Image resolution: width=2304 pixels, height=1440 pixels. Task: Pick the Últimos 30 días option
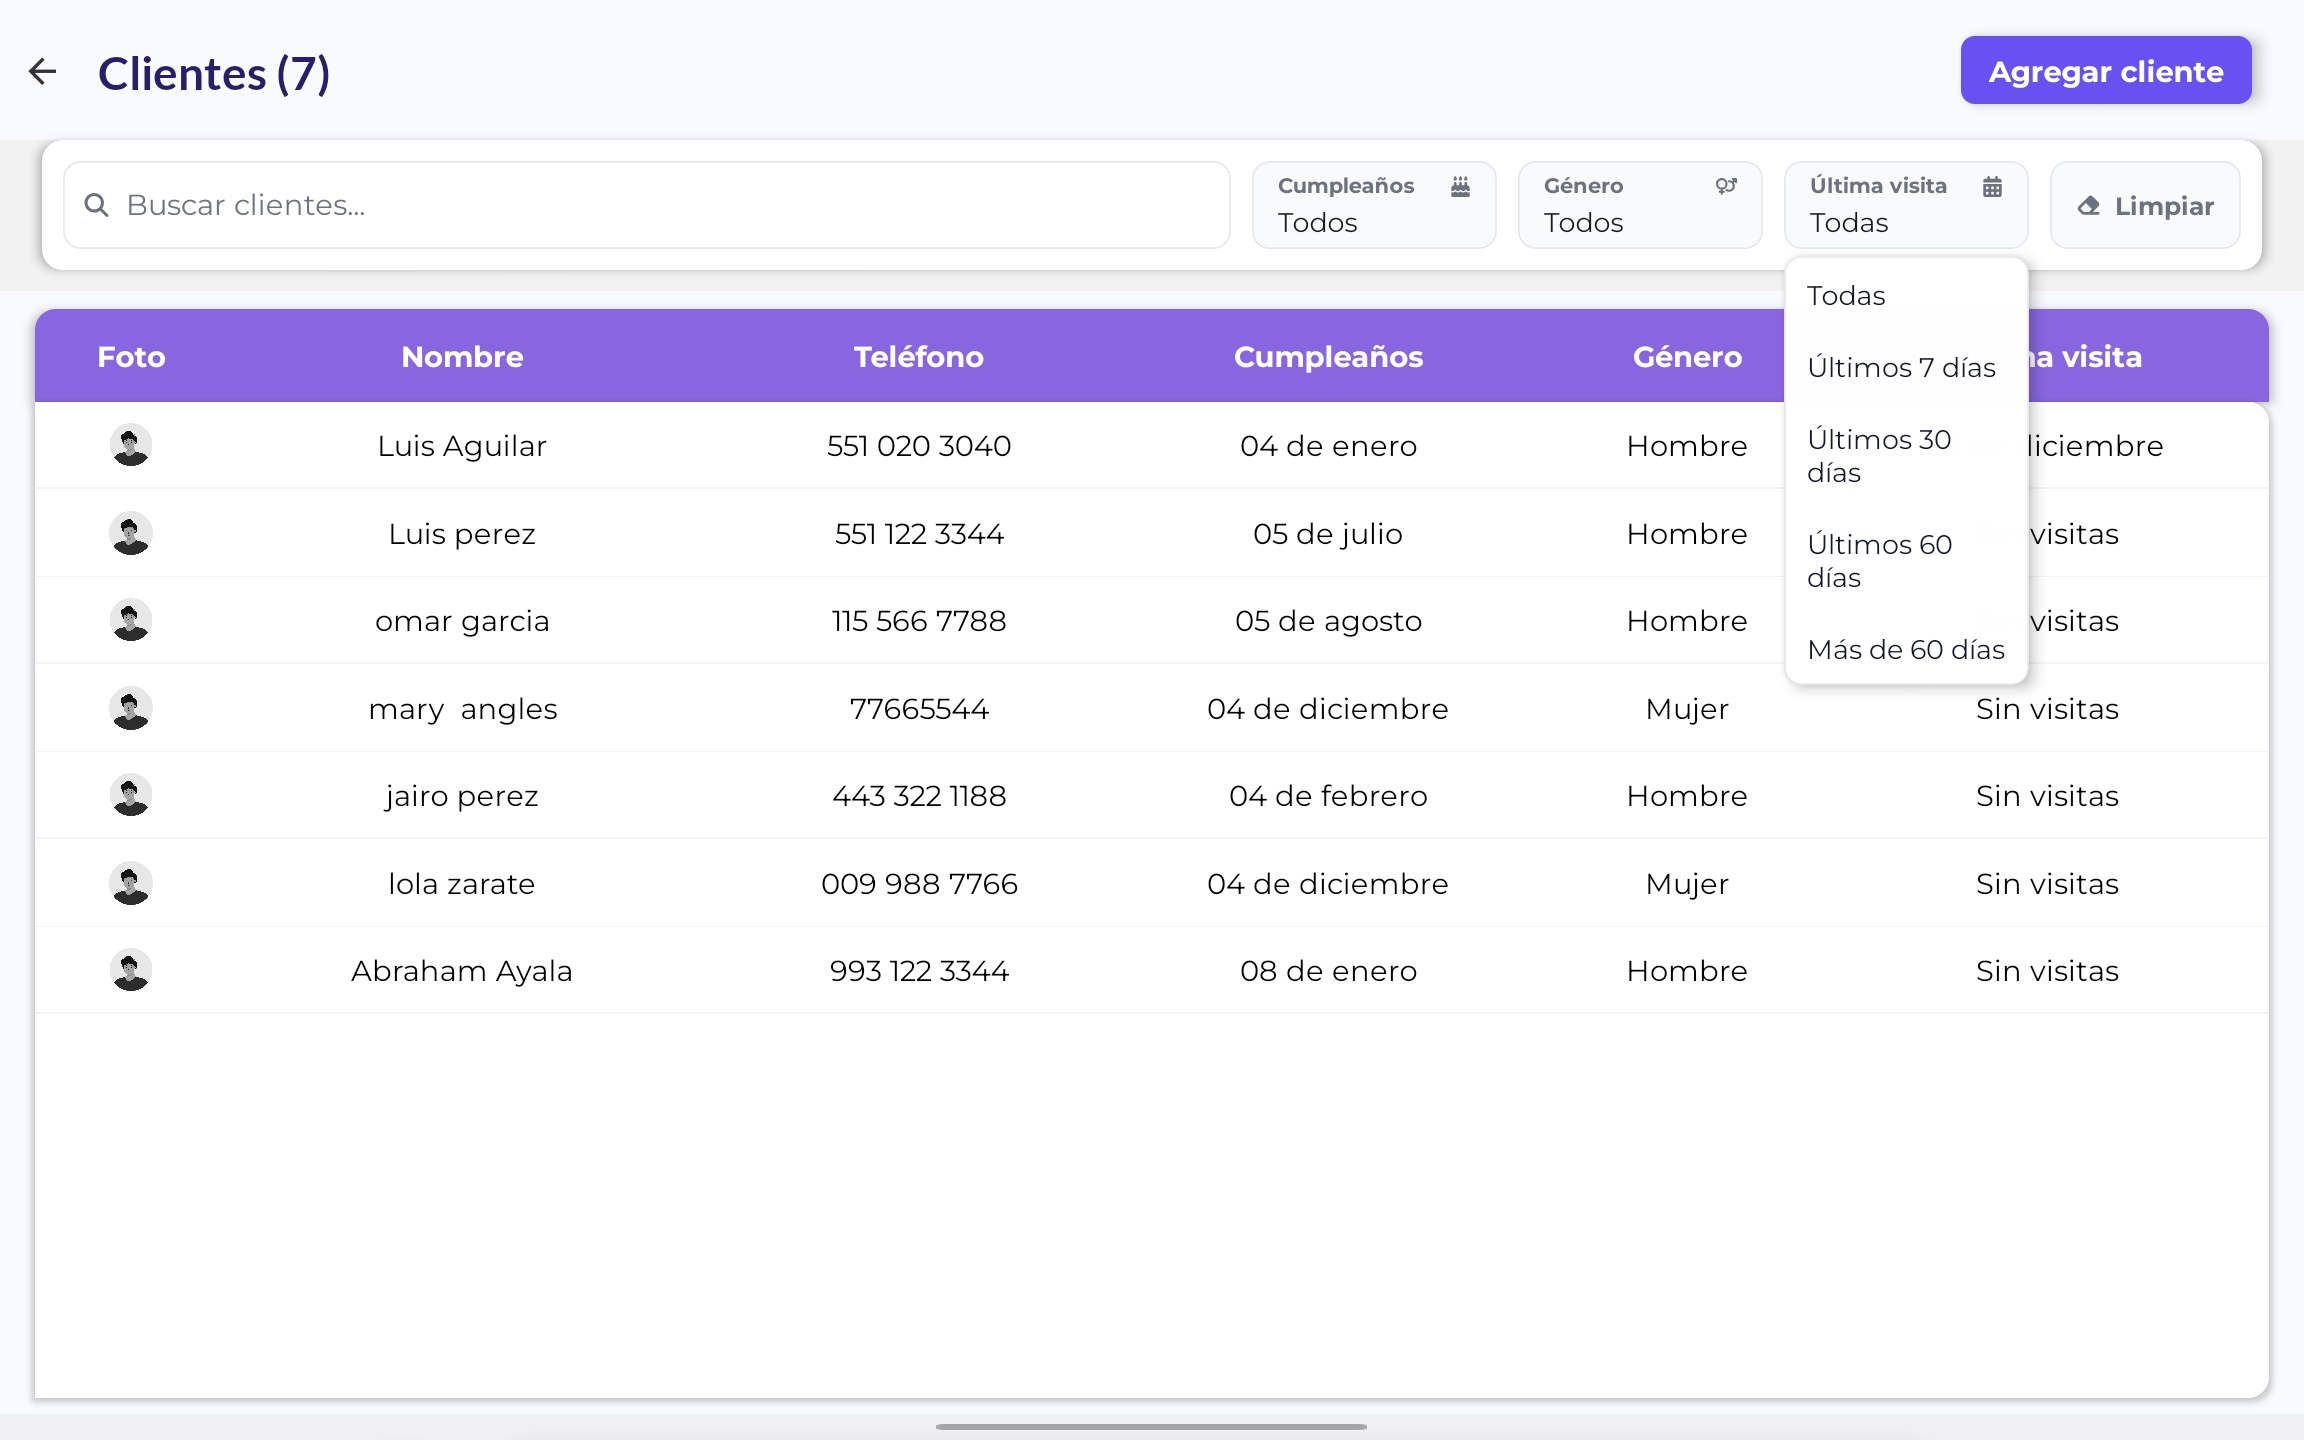coord(1879,456)
